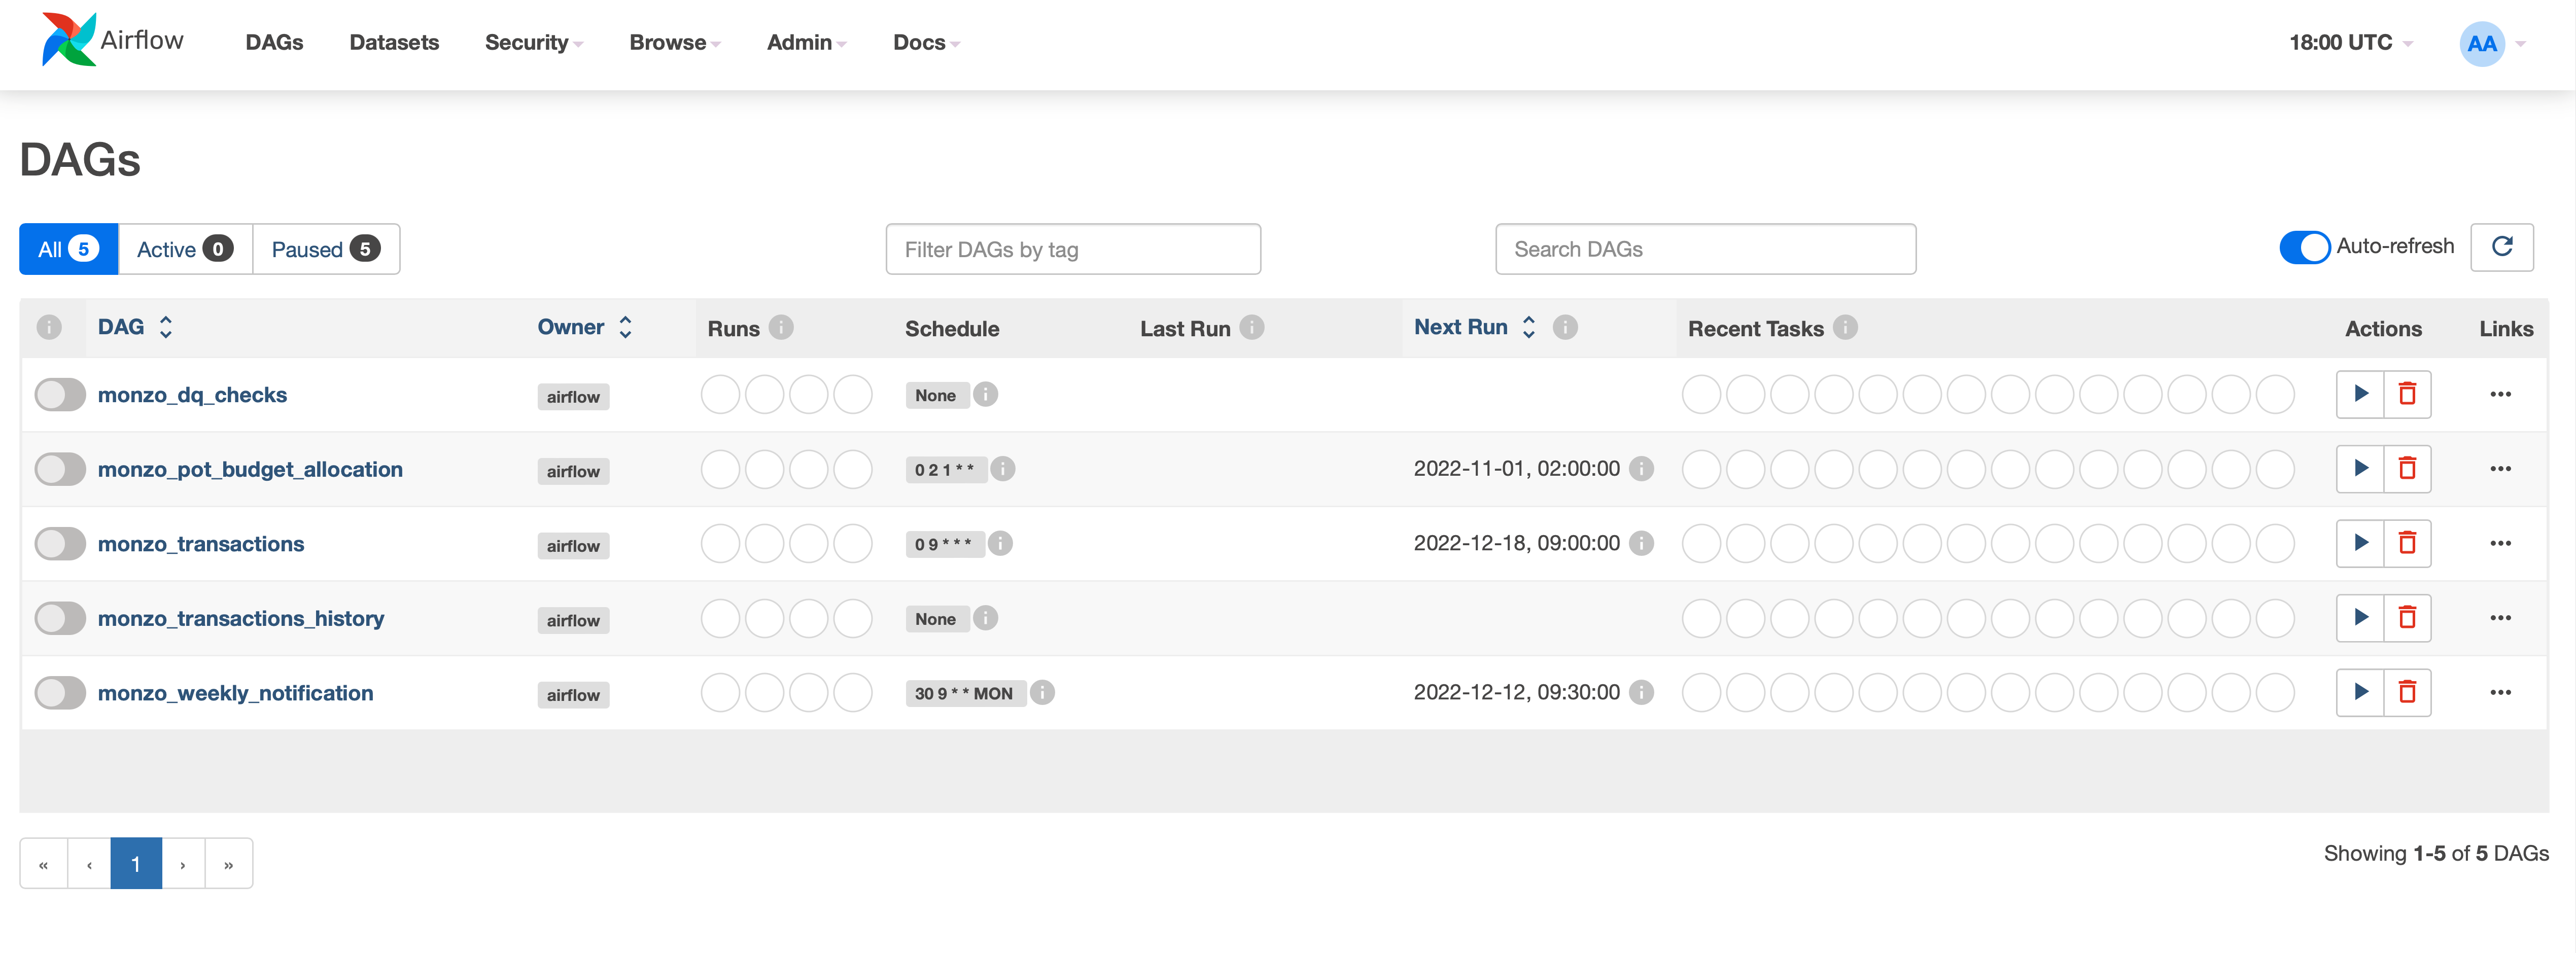This screenshot has width=2576, height=953.
Task: Open the Security dropdown menu
Action: pyautogui.click(x=533, y=42)
